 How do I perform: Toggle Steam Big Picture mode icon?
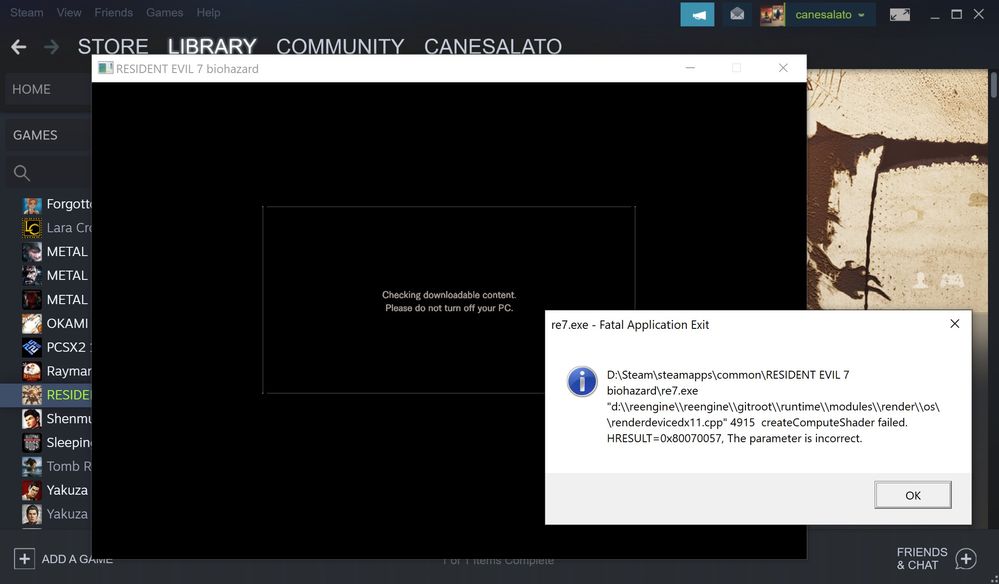900,14
